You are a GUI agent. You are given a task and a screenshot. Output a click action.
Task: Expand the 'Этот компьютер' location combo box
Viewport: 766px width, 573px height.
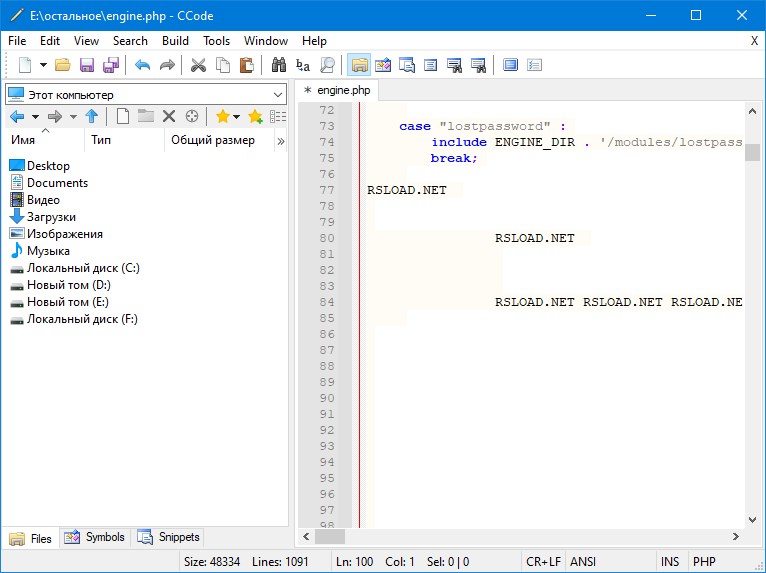279,94
